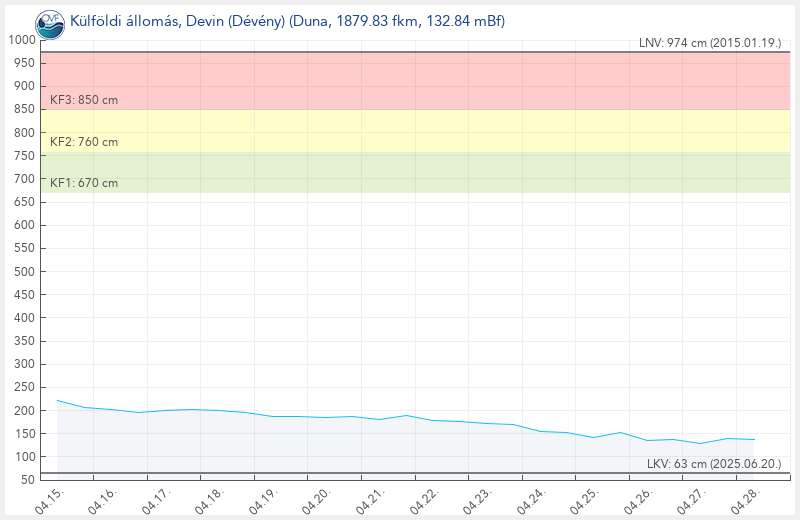Select the KF2: 760 cm threshold label

84,142
